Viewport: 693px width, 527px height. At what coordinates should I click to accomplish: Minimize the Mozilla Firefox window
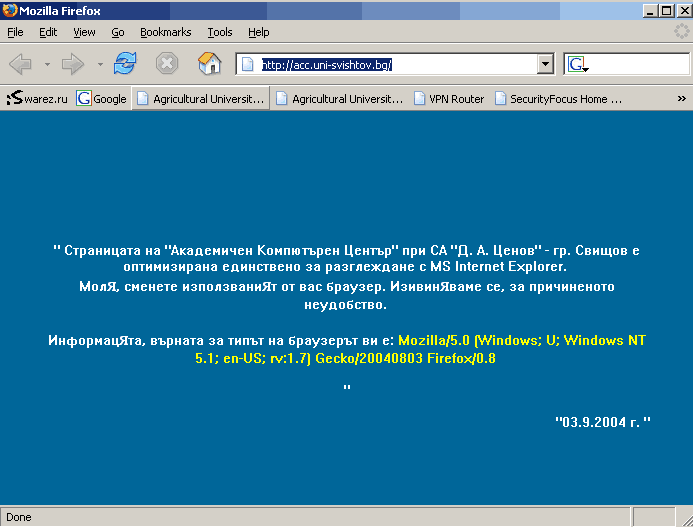click(649, 11)
